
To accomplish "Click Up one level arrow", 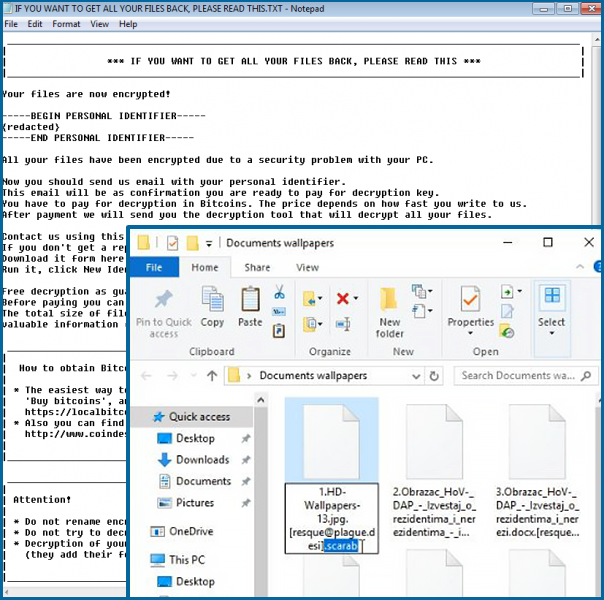I will [x=212, y=375].
